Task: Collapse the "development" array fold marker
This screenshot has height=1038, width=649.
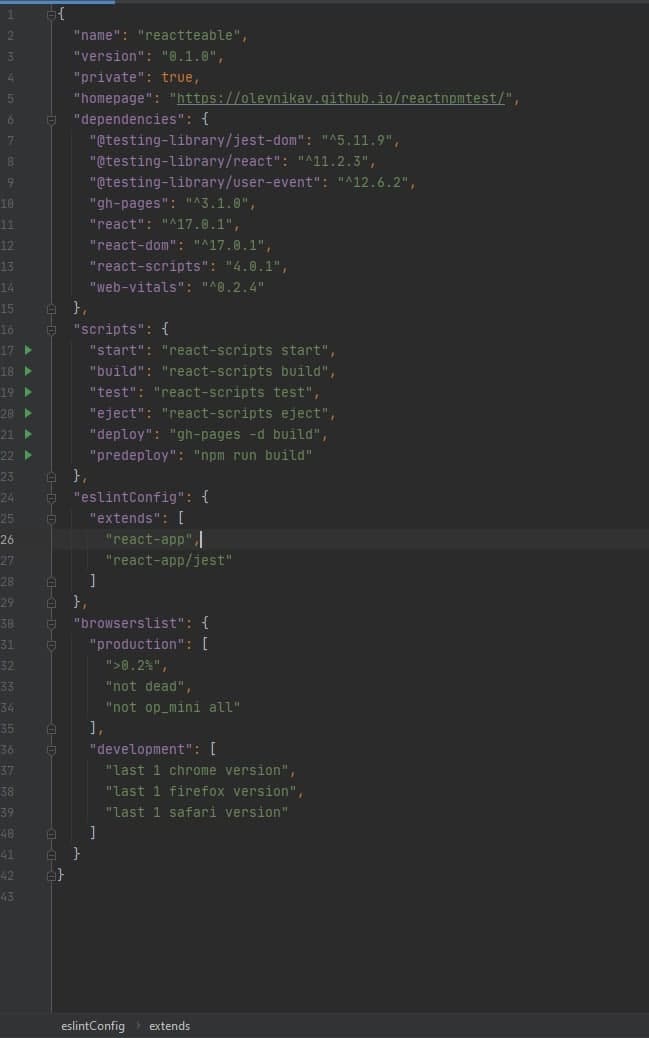Action: click(x=52, y=749)
